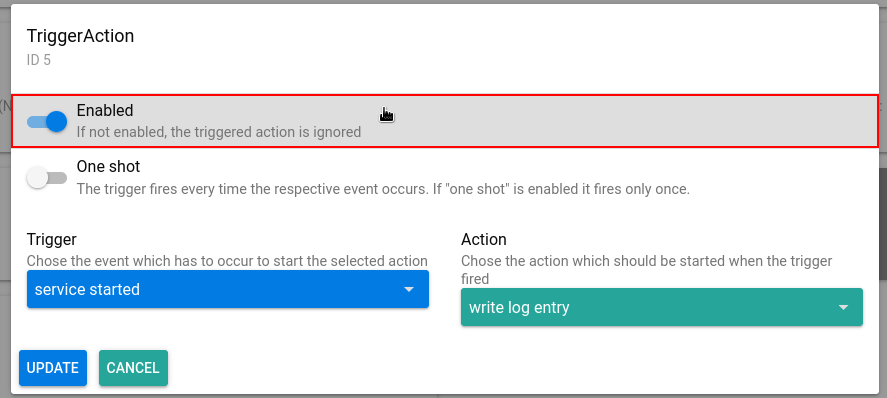Viewport: 887px width, 398px height.
Task: Dismiss the dialog with the CANCEL button
Action: 134,368
